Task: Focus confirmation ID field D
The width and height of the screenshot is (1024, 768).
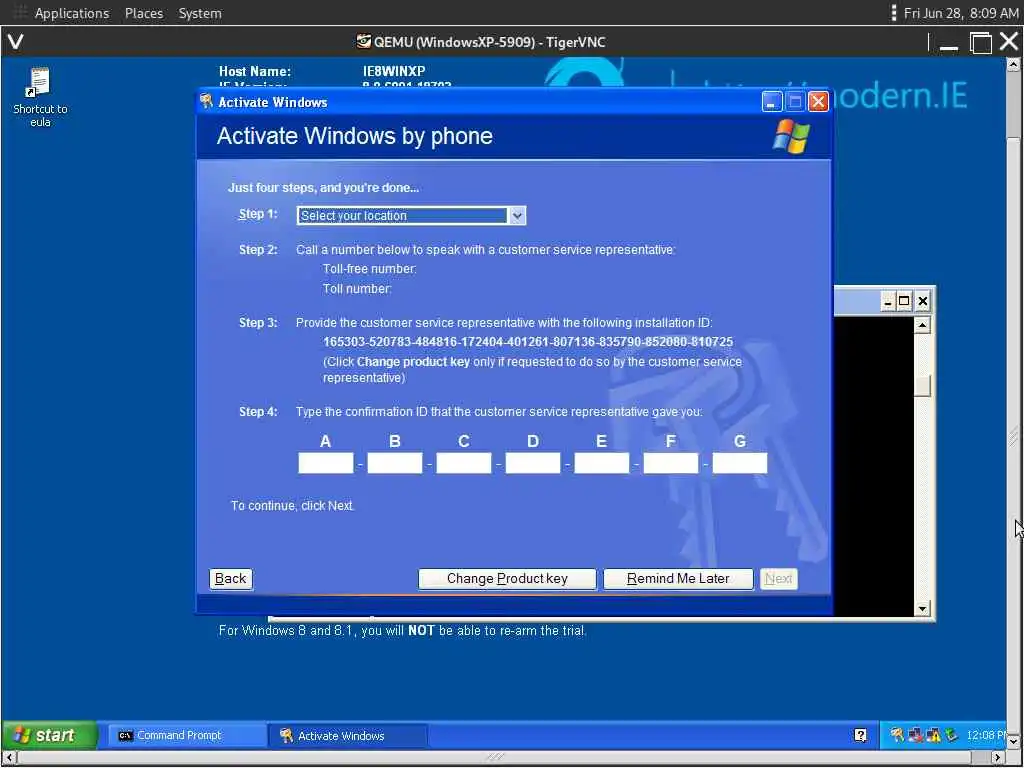Action: click(533, 463)
